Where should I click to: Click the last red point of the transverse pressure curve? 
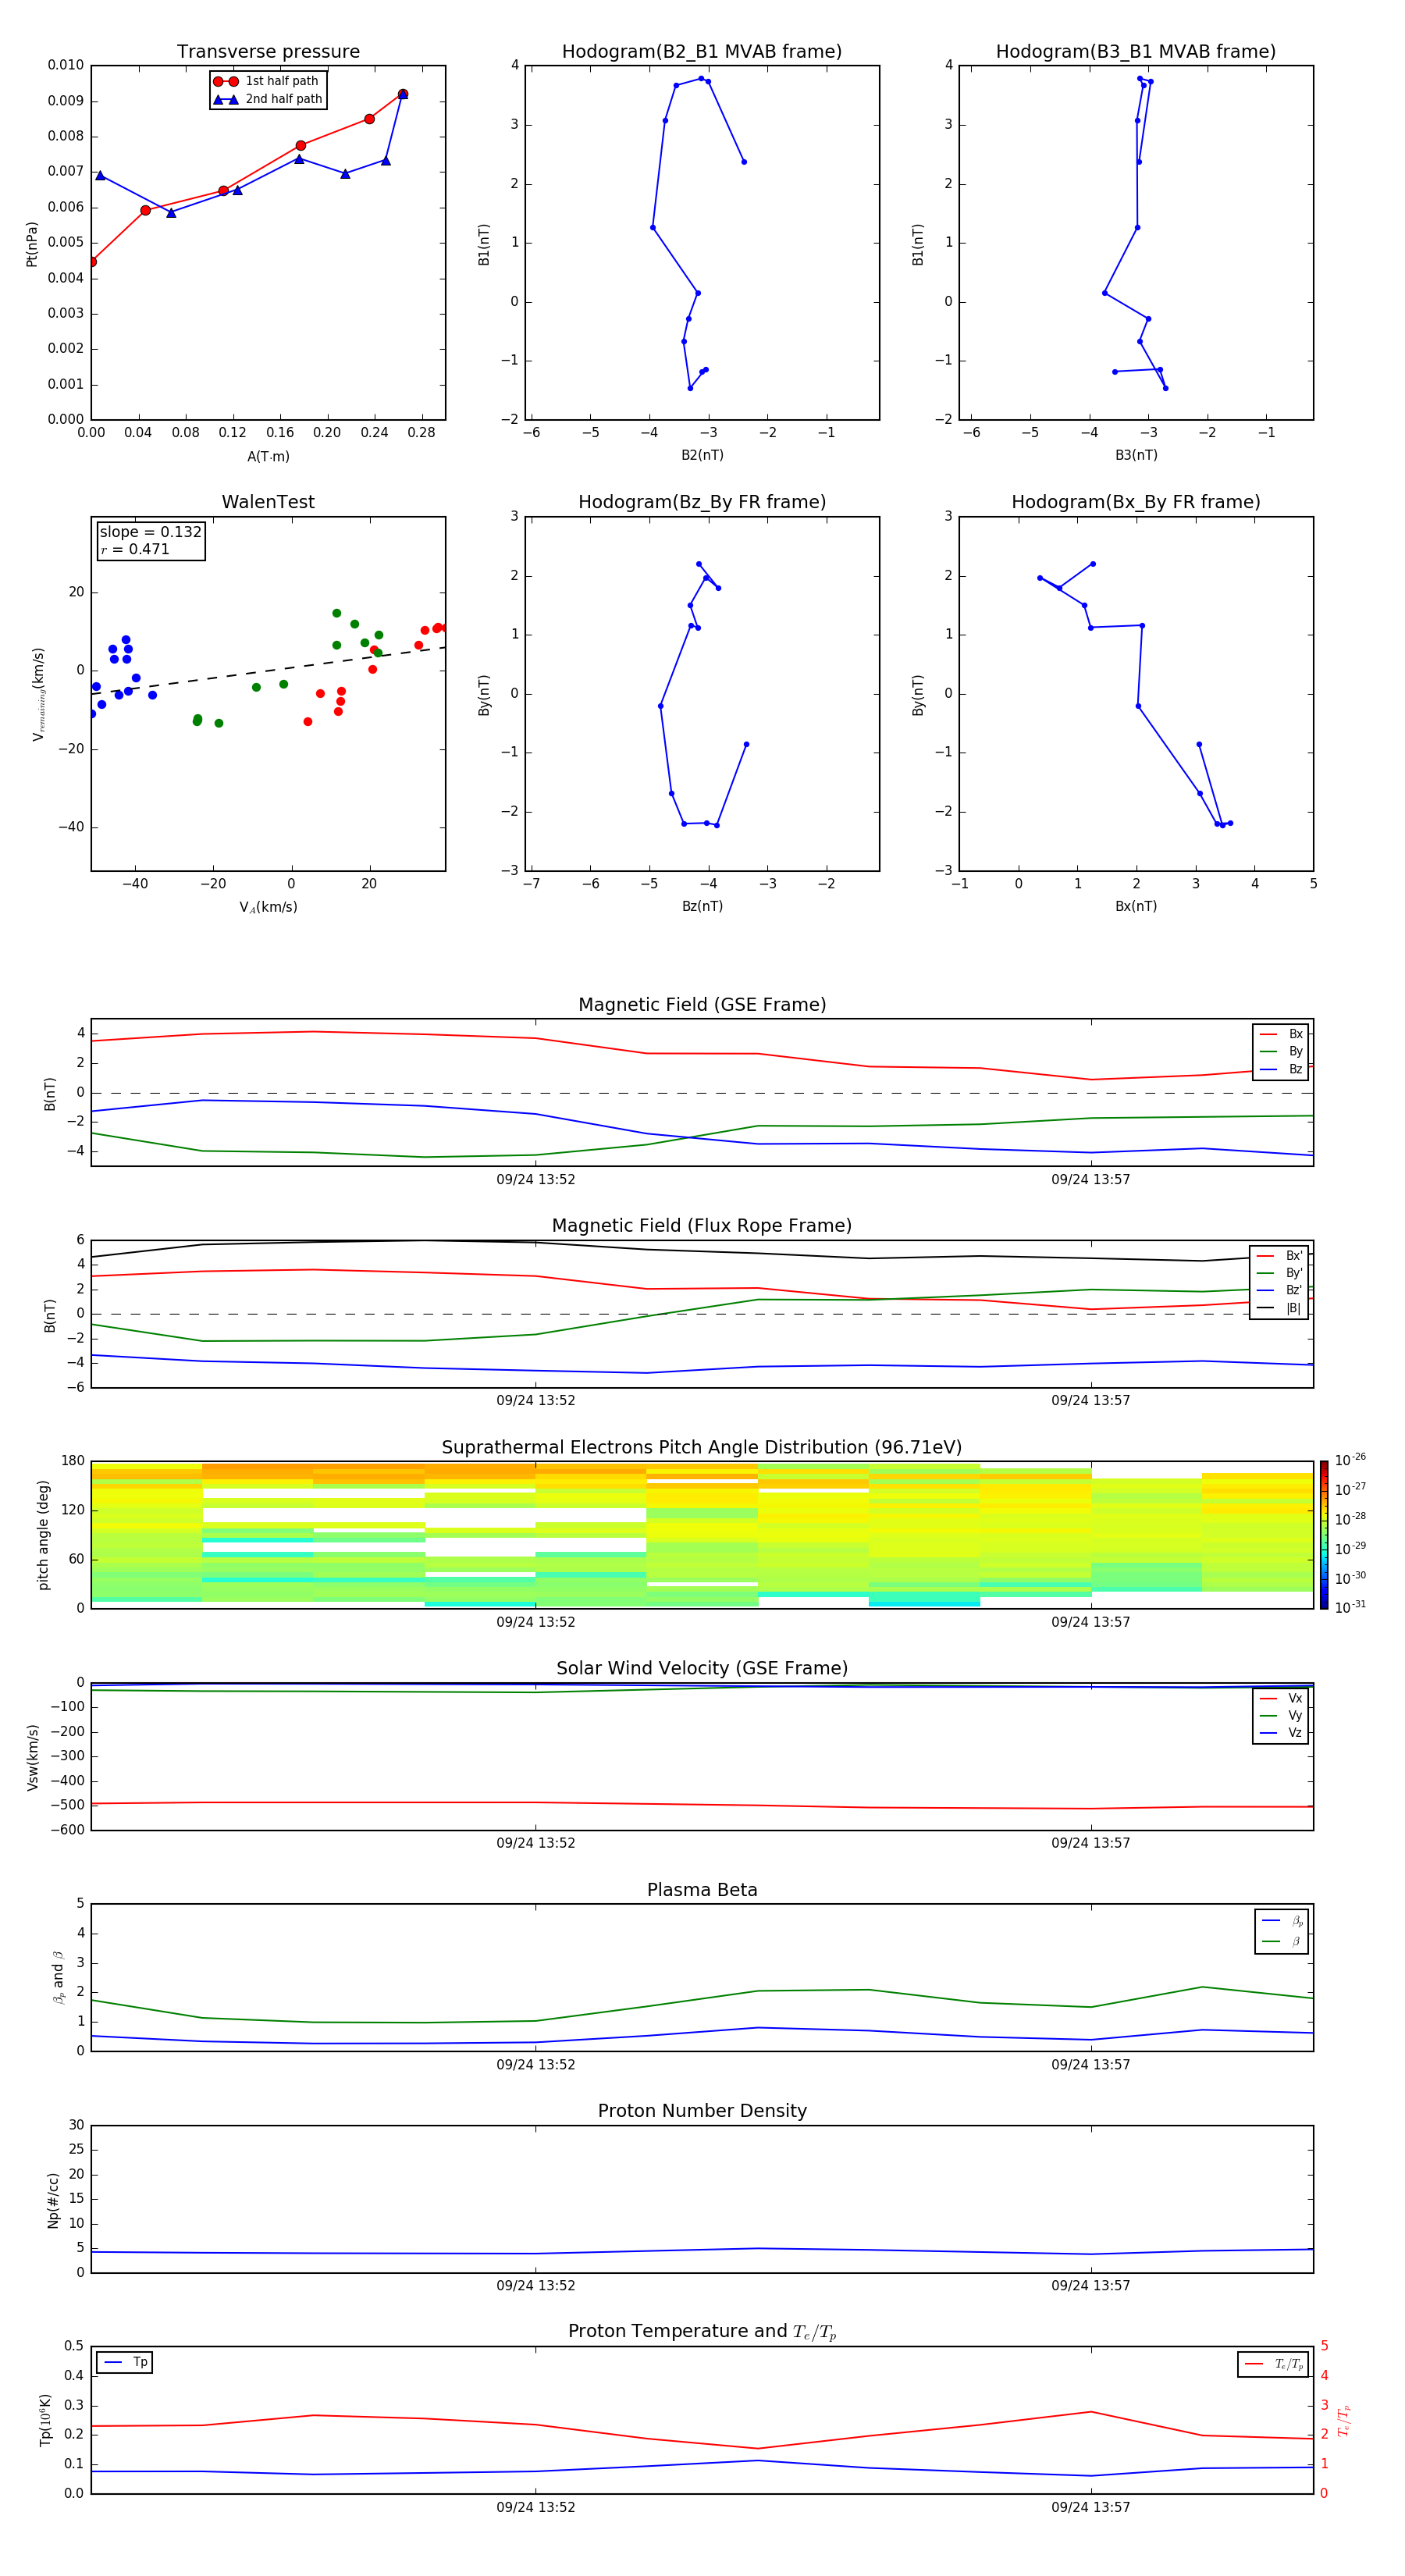[403, 94]
